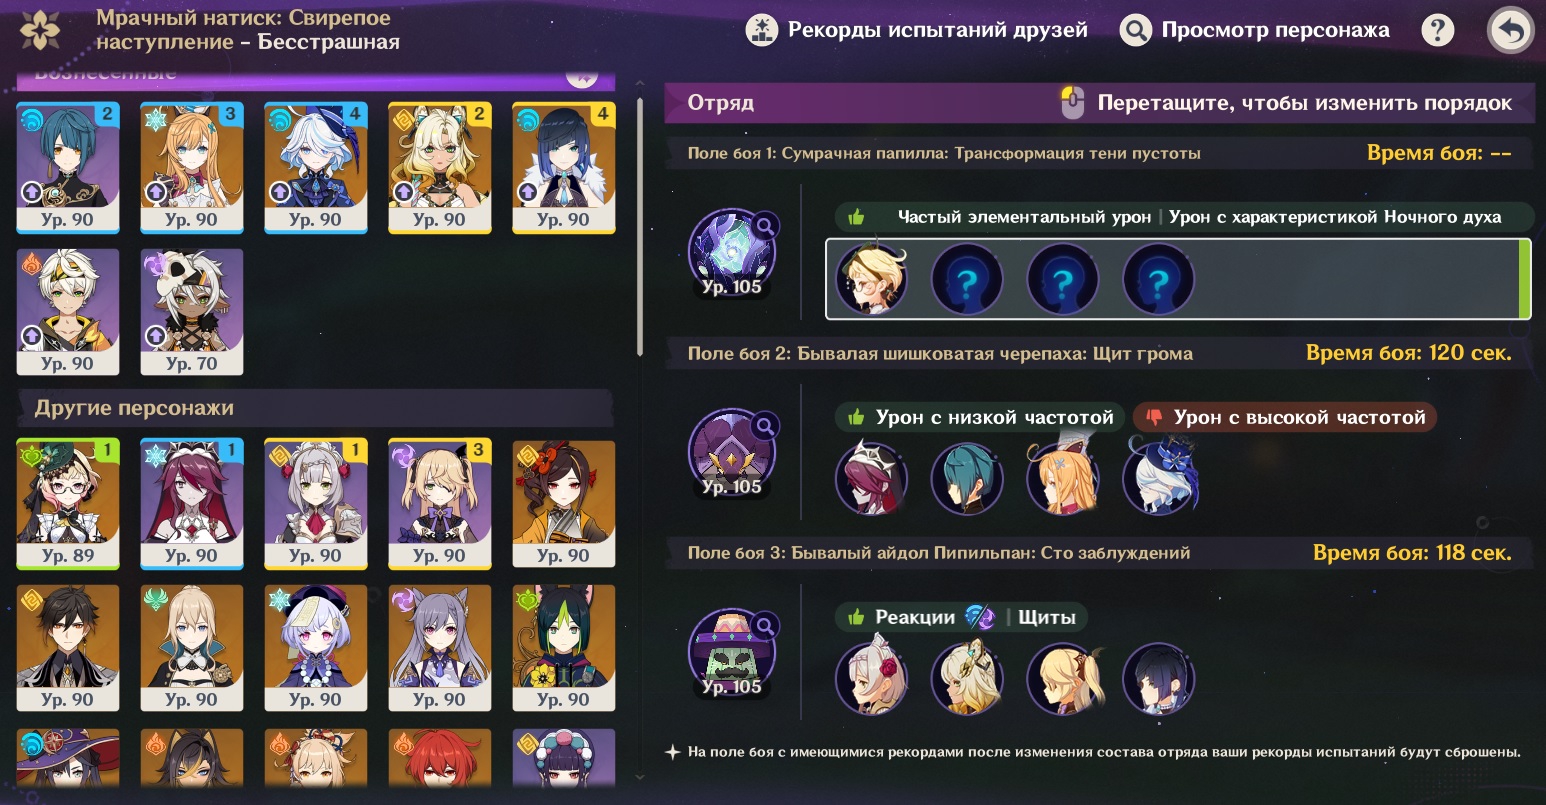This screenshot has width=1546, height=805.
Task: Click the back arrow return button
Action: pyautogui.click(x=1510, y=31)
